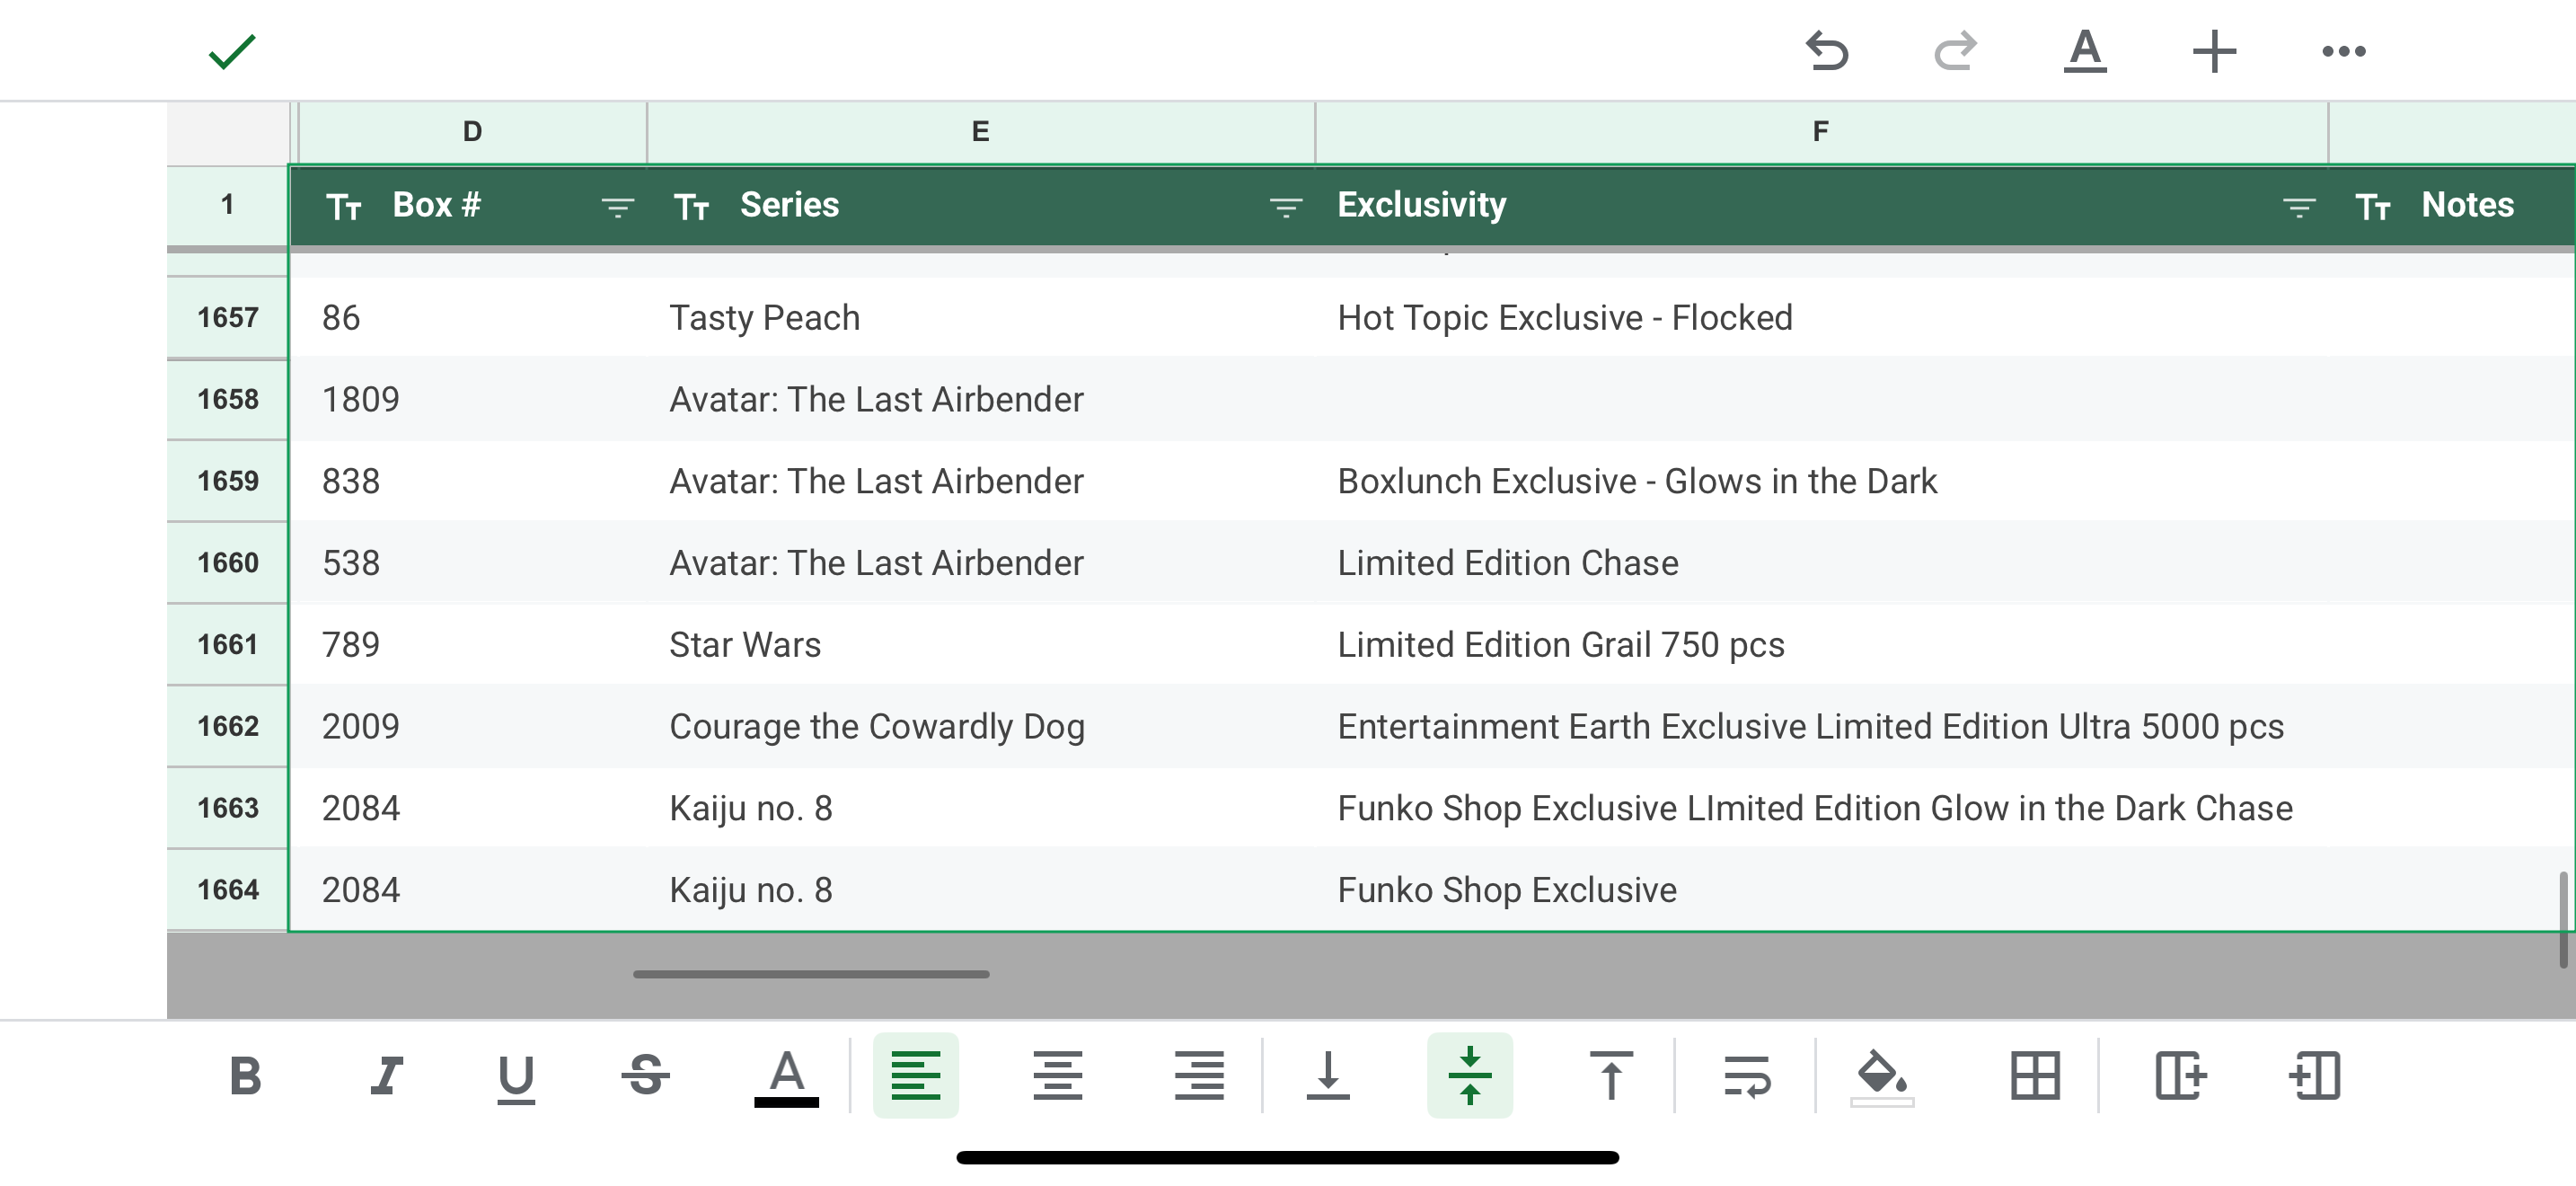Select row 1657 header
The image size is (2576, 1186).
pyautogui.click(x=228, y=317)
